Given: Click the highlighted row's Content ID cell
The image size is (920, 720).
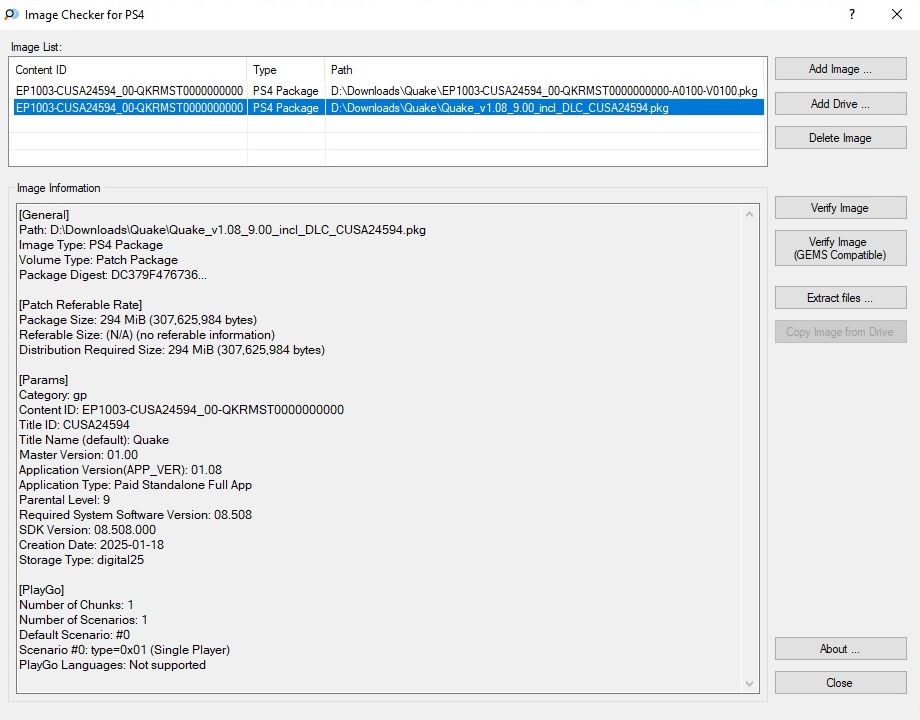Looking at the screenshot, I should coord(129,107).
